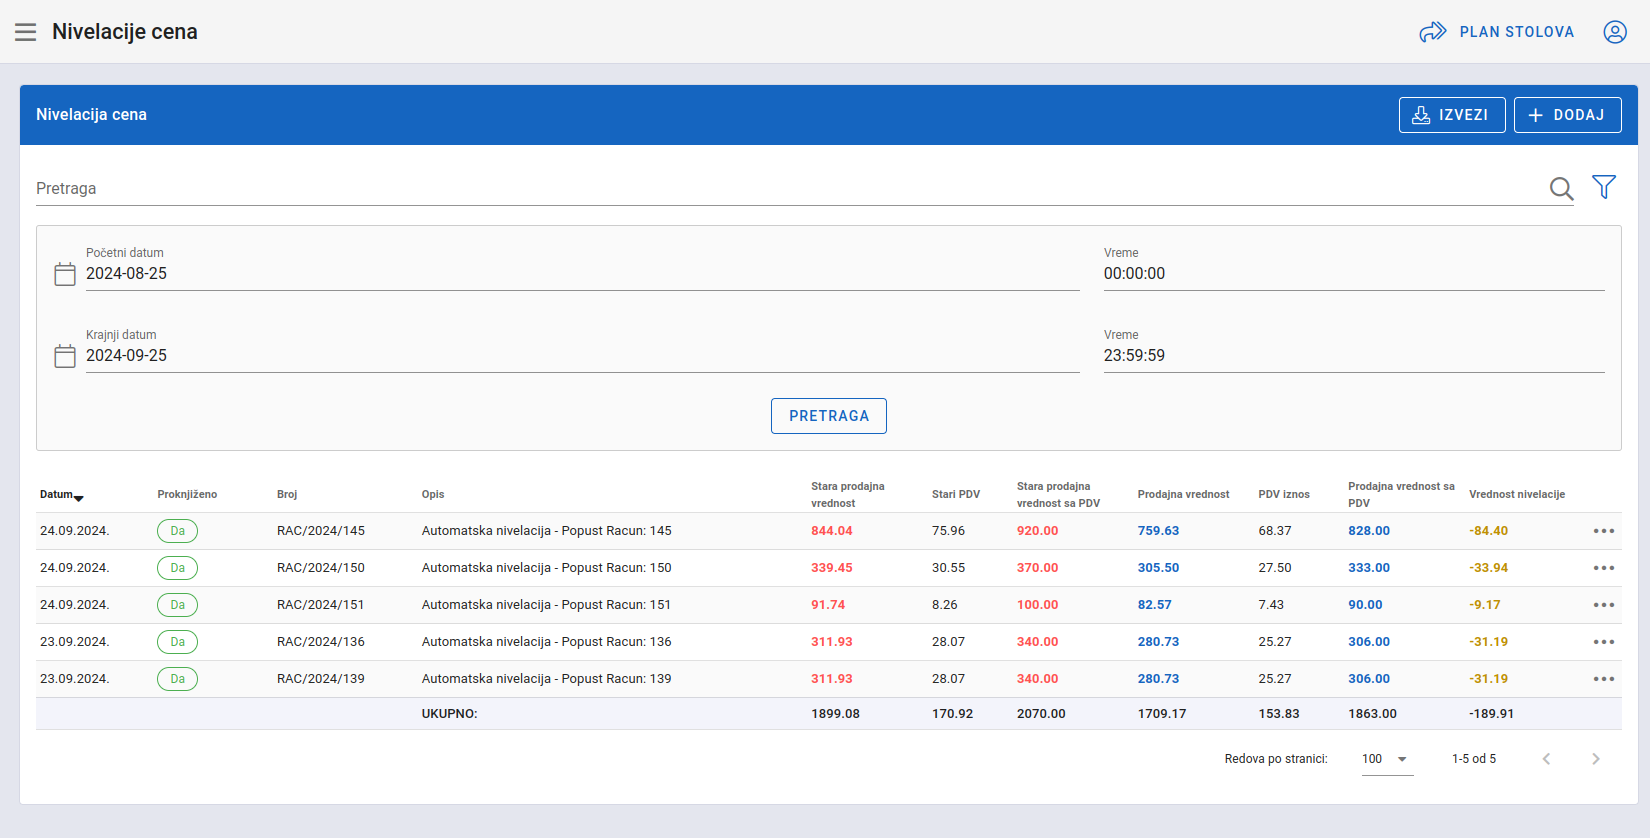Open row actions for RAC/2024/150
1650x838 pixels.
tap(1604, 568)
